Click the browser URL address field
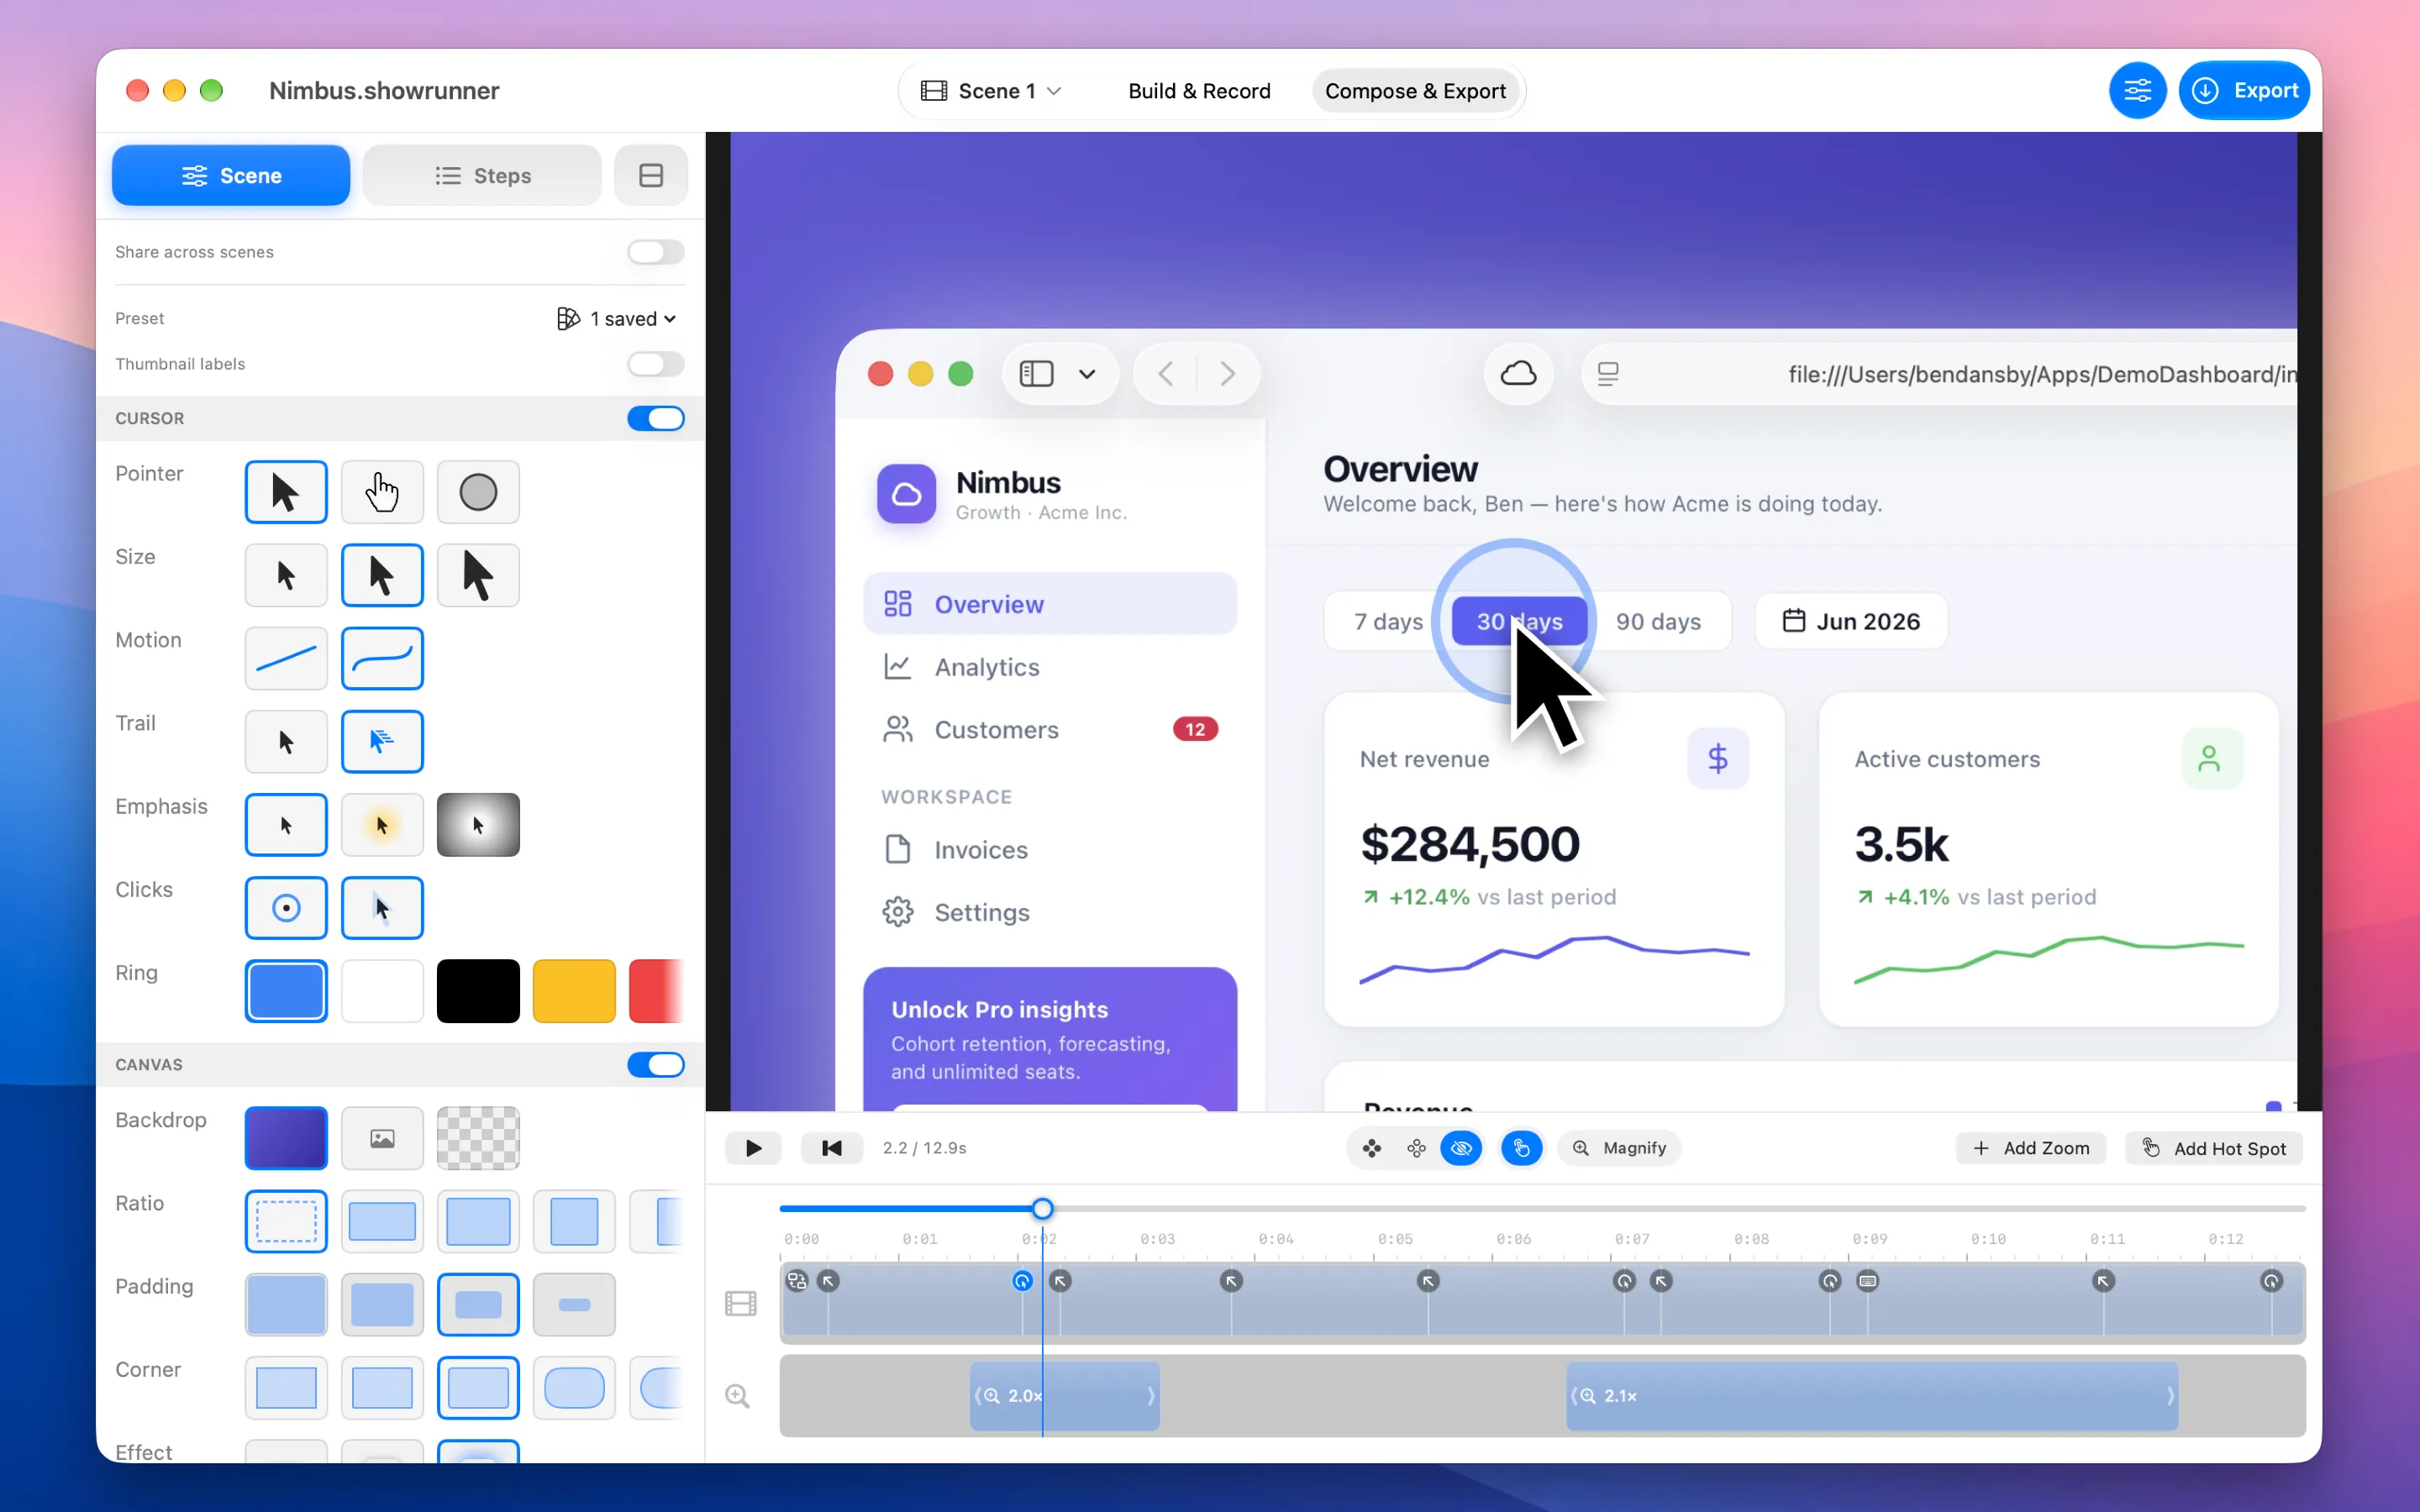This screenshot has width=2420, height=1512. coord(1940,374)
